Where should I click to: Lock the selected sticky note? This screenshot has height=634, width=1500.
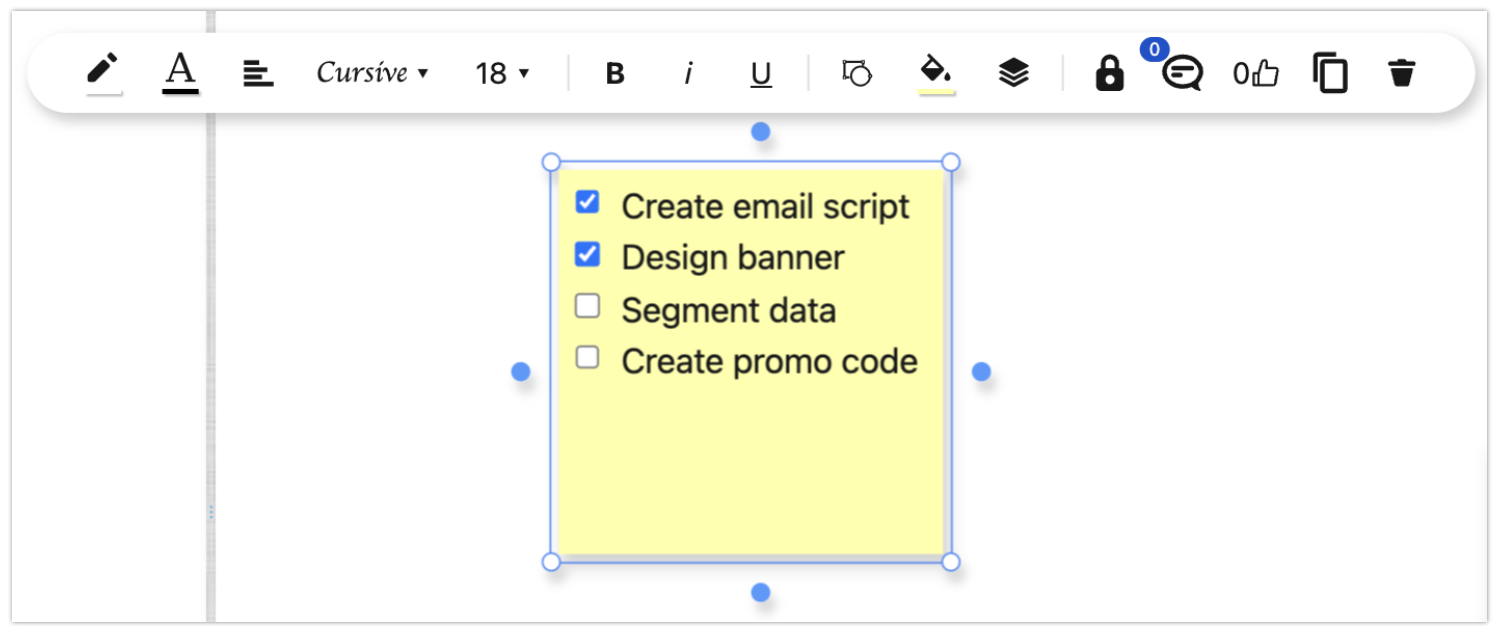[1109, 73]
